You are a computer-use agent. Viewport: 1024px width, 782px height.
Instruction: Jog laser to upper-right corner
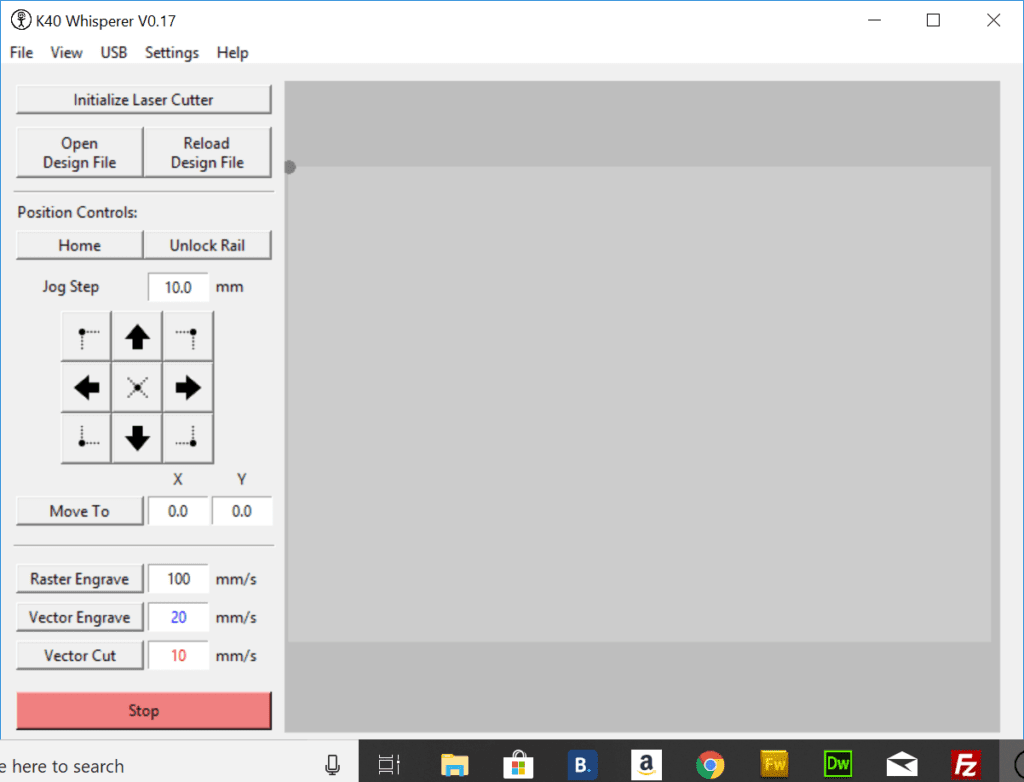[x=188, y=337]
